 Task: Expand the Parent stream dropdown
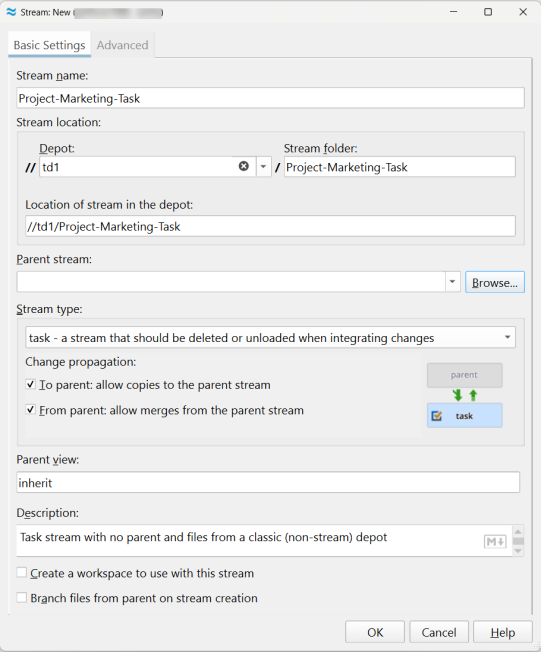pos(452,282)
